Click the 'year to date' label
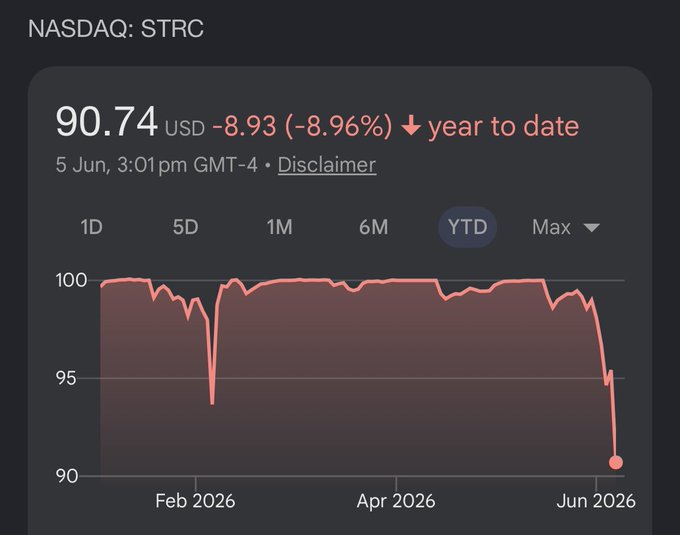The image size is (680, 535). (x=503, y=127)
